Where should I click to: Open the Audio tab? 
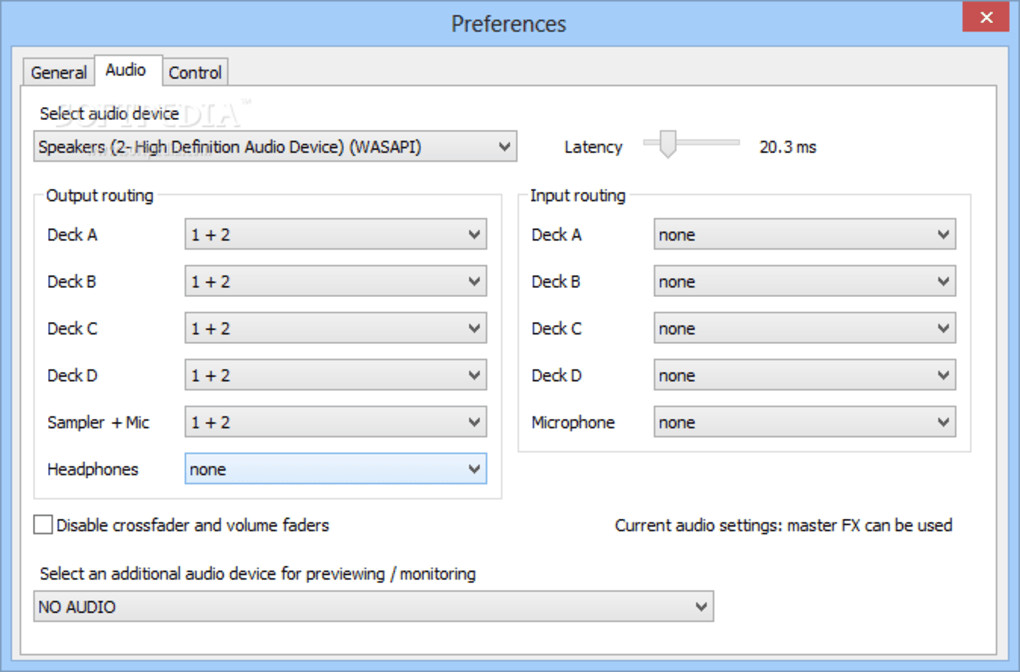click(x=125, y=70)
